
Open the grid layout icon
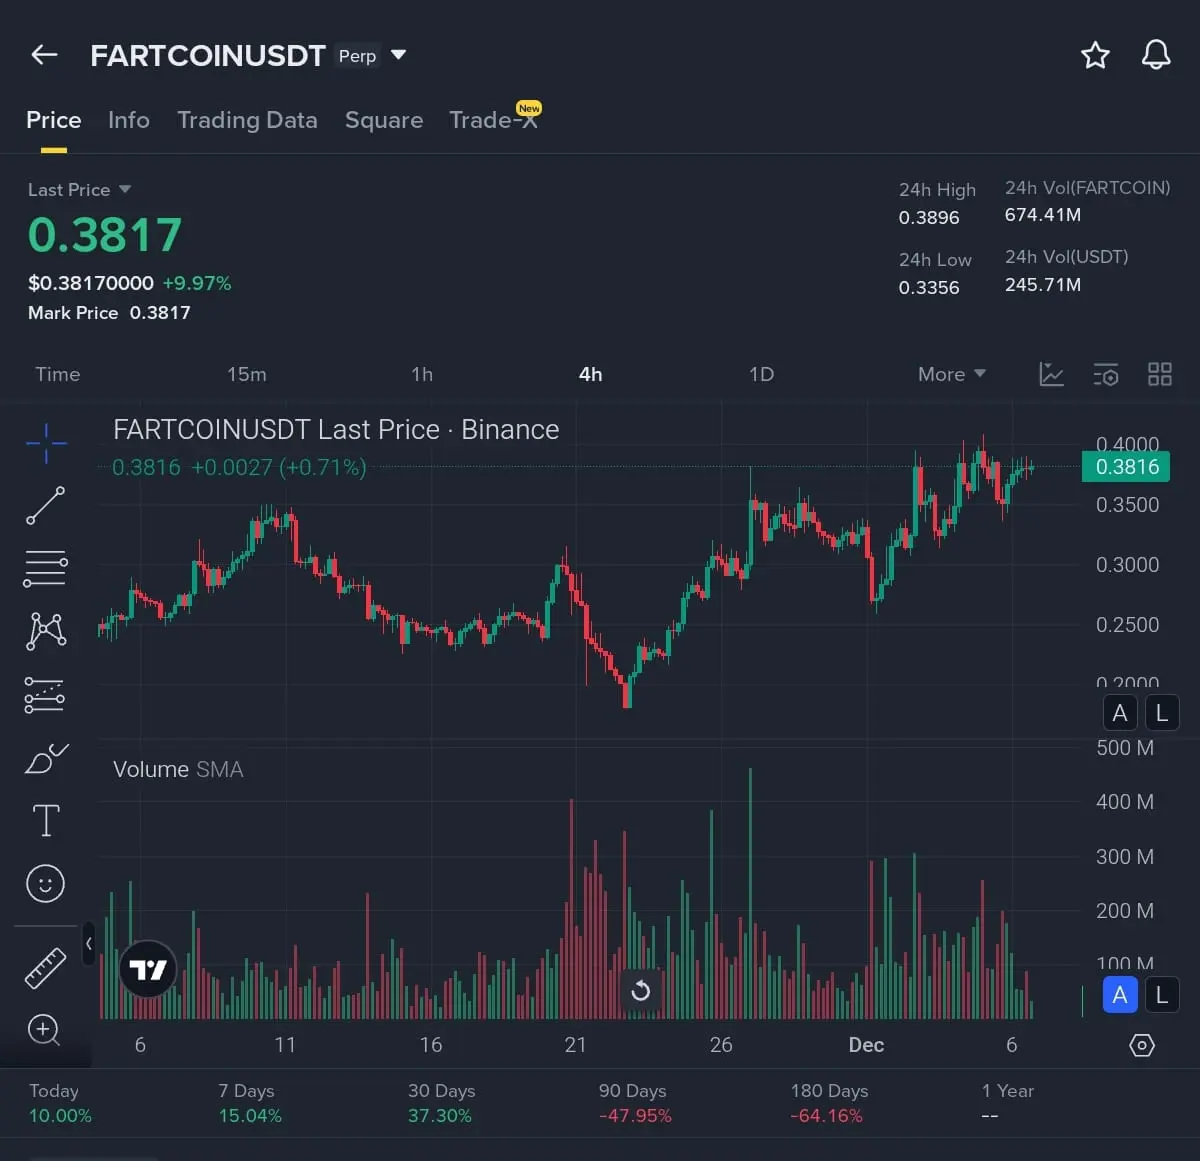click(1159, 374)
